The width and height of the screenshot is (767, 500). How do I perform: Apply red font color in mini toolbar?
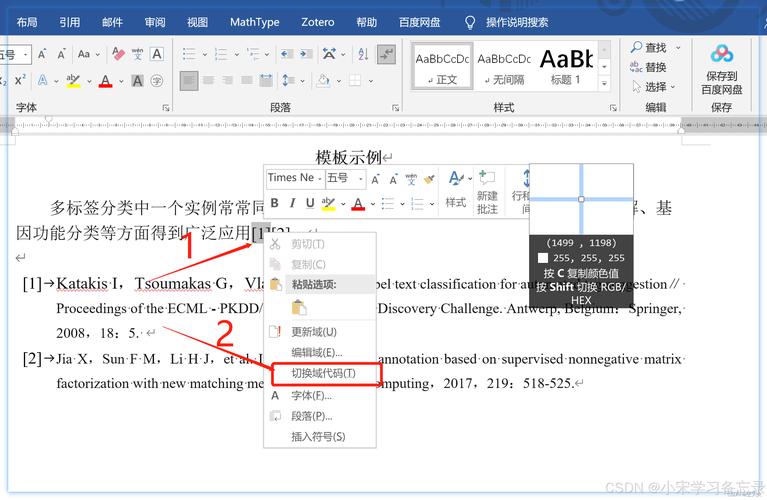(x=358, y=203)
